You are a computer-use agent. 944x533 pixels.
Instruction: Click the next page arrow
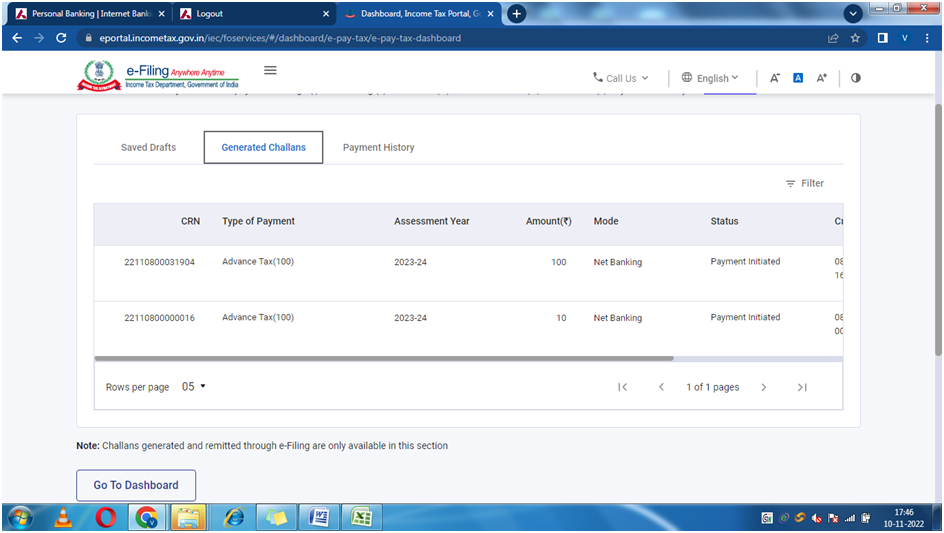(764, 387)
